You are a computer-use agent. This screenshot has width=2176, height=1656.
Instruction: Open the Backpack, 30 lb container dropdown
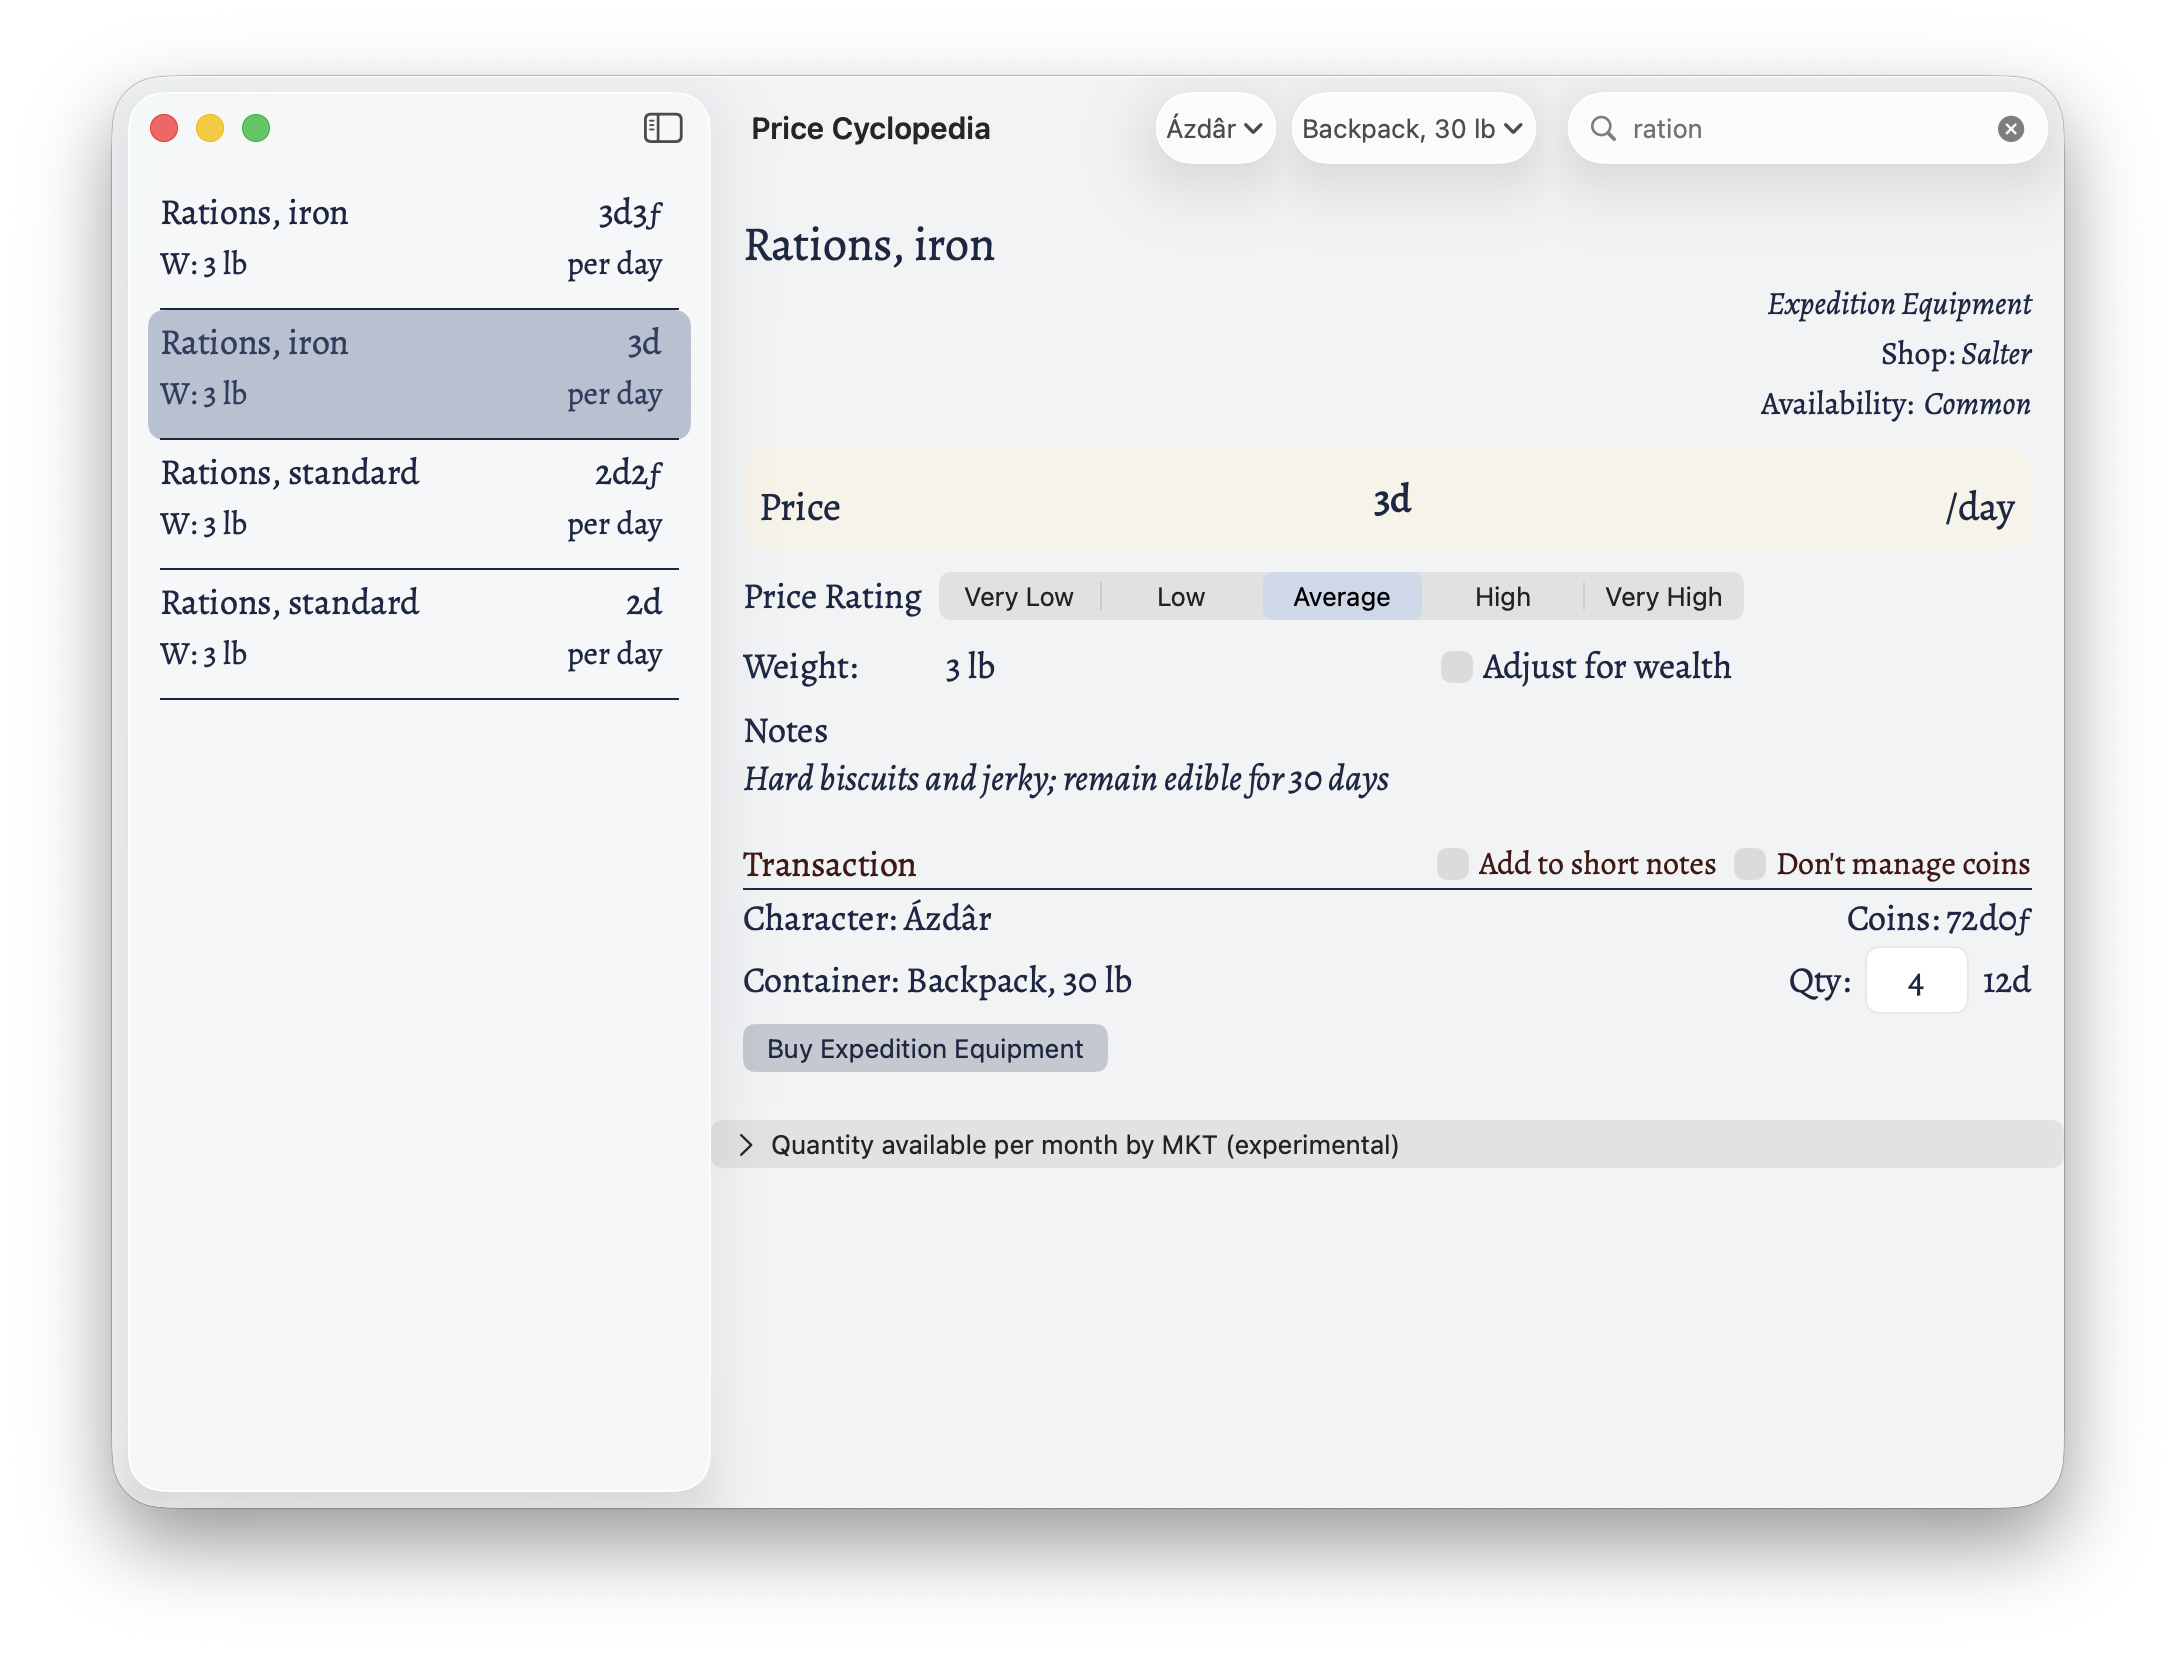click(x=1412, y=129)
